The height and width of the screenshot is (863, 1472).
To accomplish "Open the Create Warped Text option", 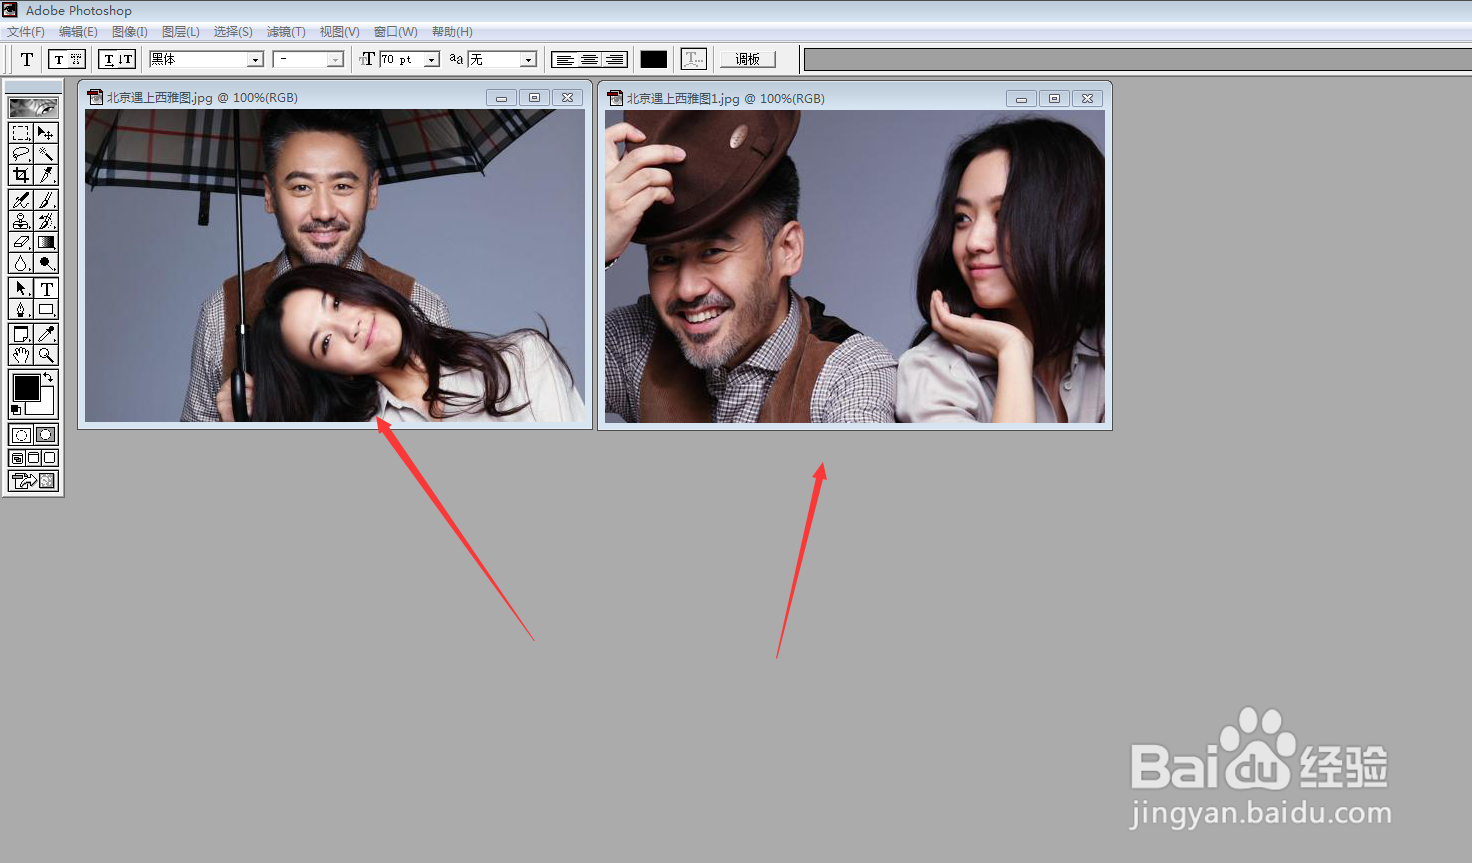I will [x=693, y=59].
